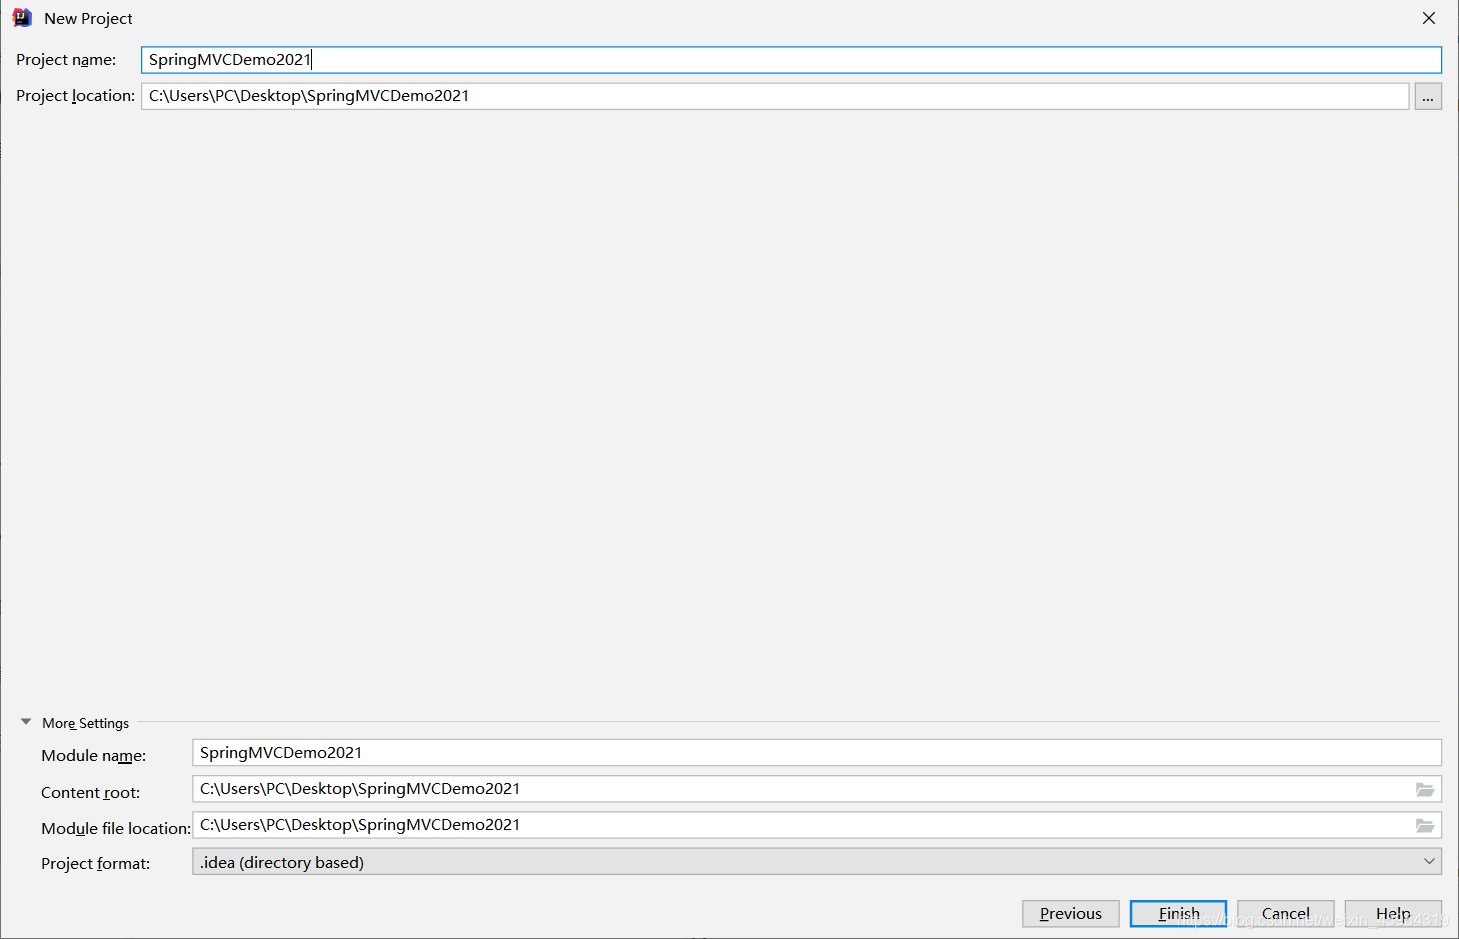The image size is (1459, 939).
Task: Open Help for the New Project dialog
Action: tap(1393, 913)
